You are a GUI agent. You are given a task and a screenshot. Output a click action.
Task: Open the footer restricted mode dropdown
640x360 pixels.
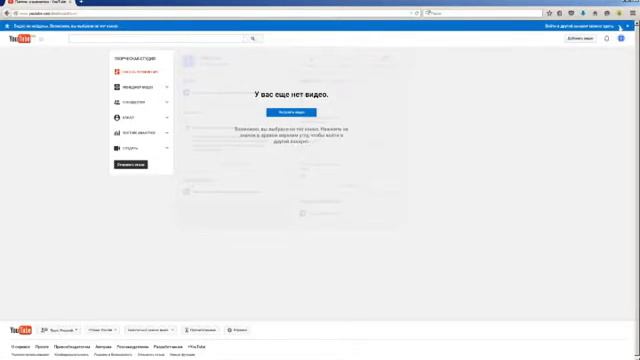[150, 330]
